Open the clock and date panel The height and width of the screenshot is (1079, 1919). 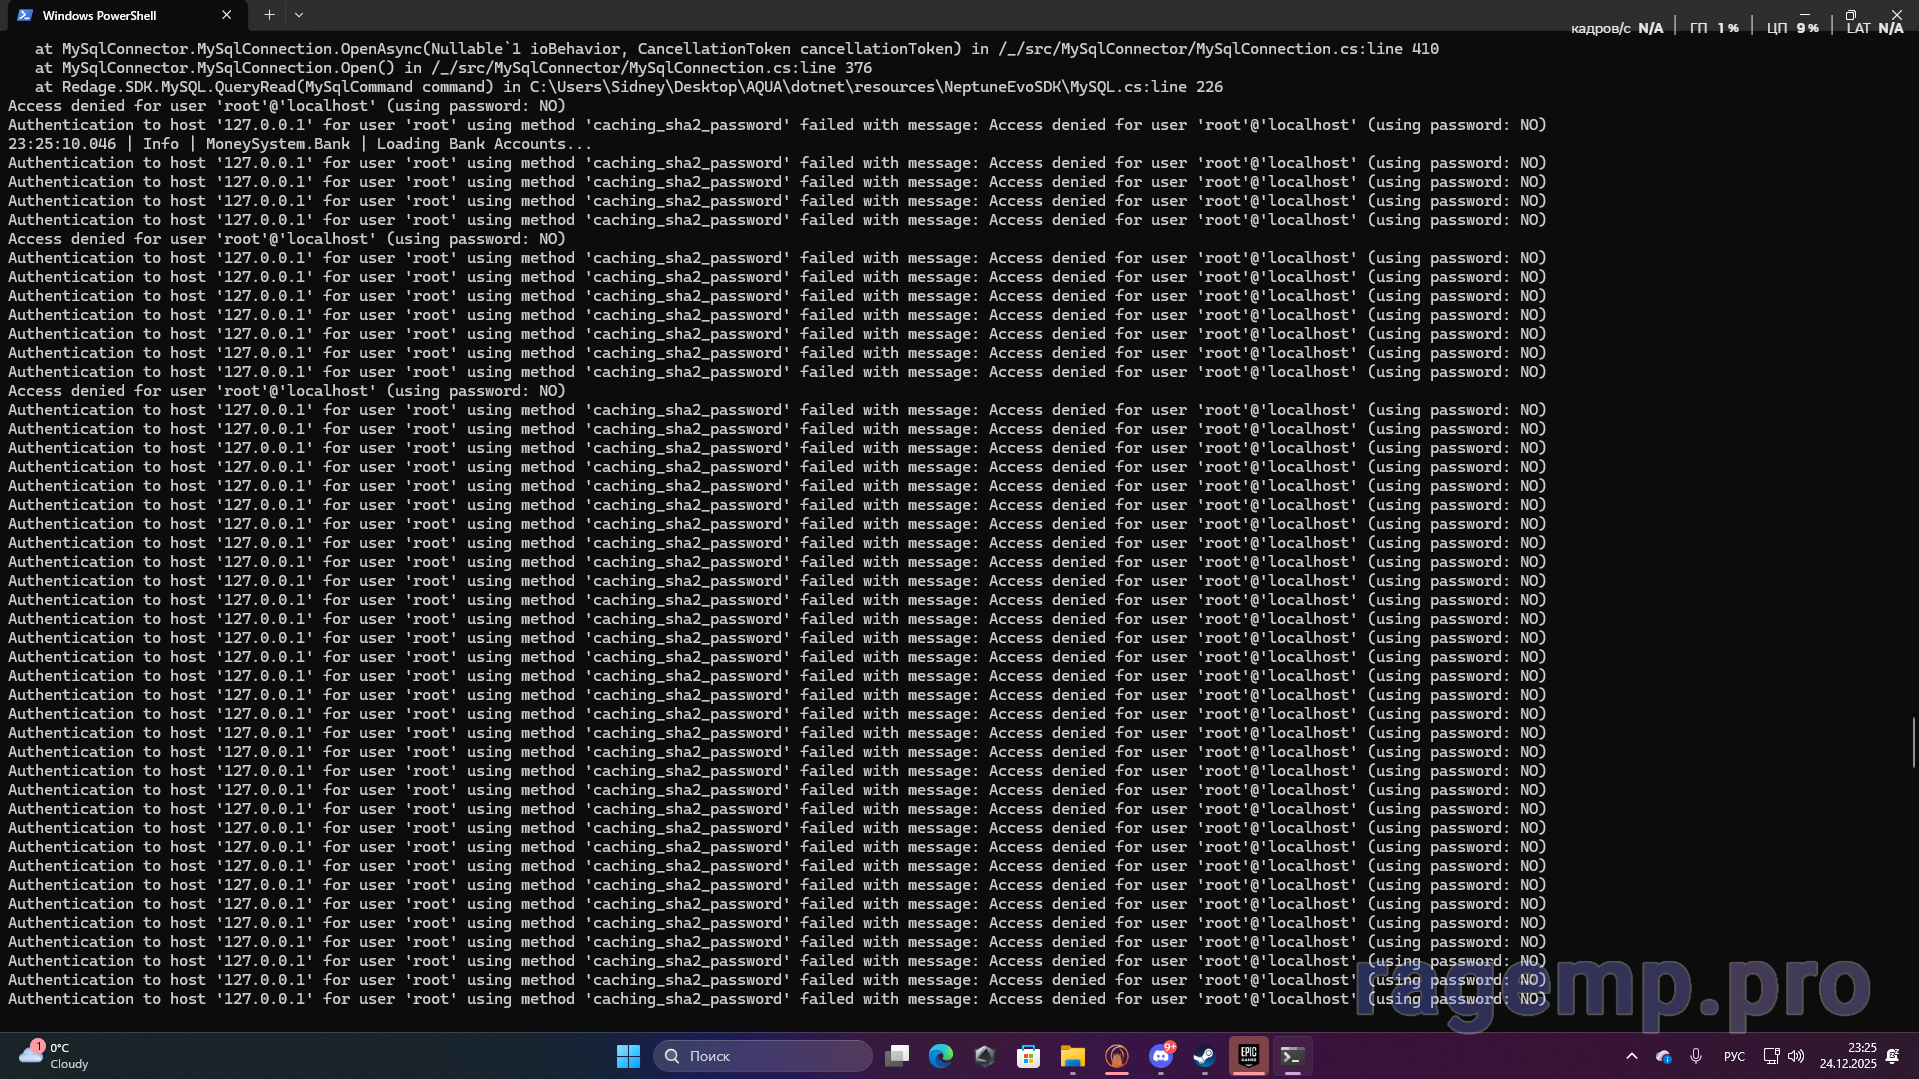pyautogui.click(x=1848, y=1056)
